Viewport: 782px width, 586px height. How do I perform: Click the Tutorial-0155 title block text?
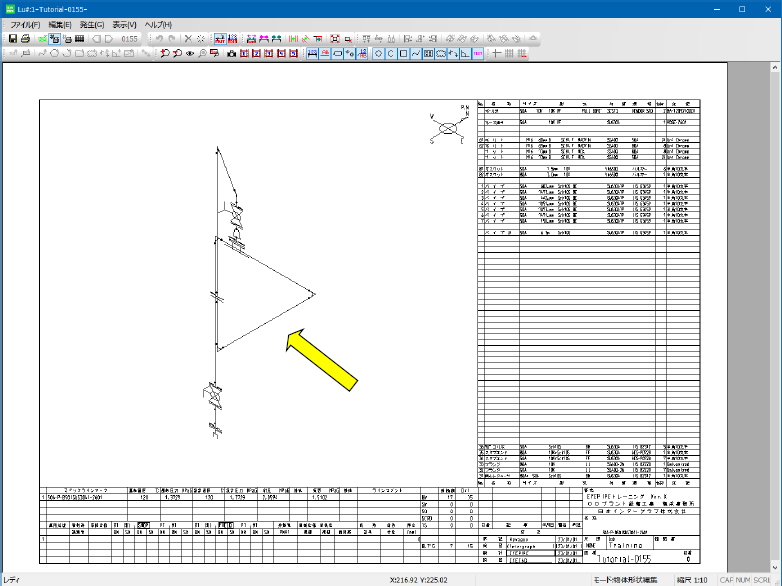[623, 559]
